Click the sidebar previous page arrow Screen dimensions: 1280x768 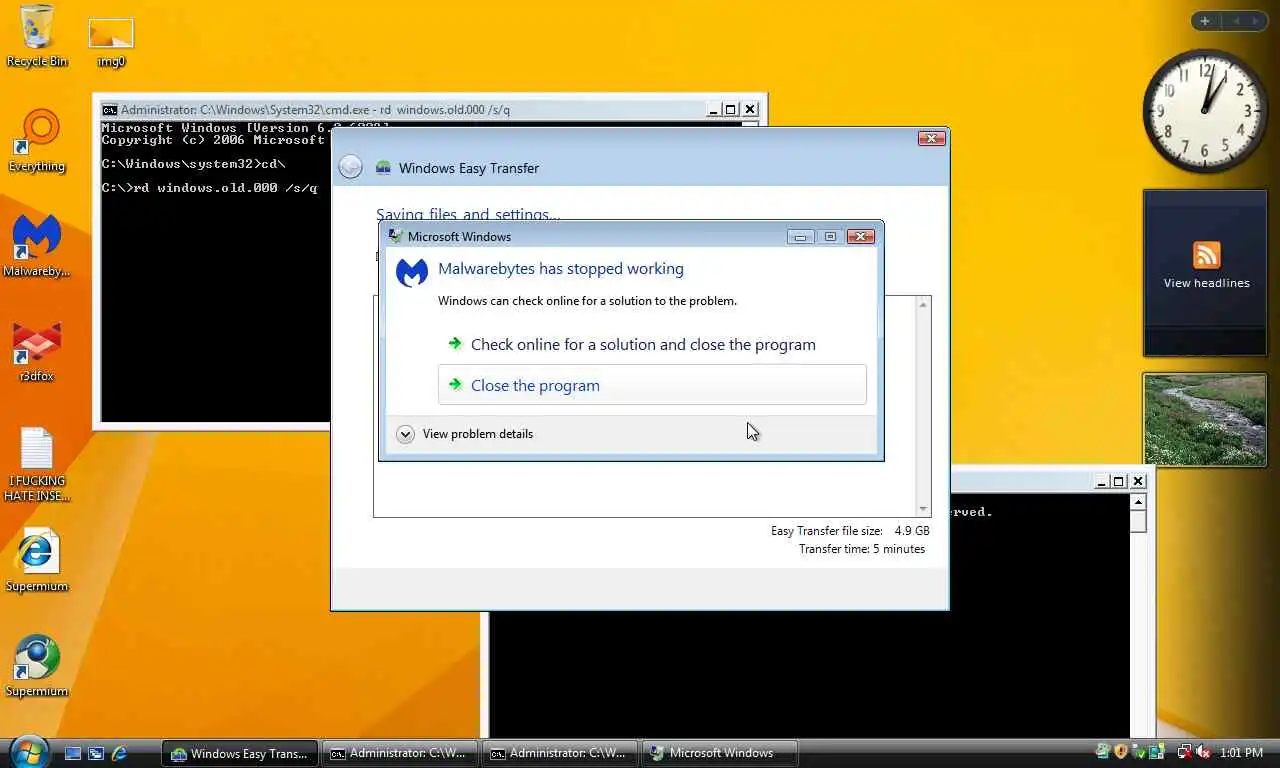[x=1236, y=21]
